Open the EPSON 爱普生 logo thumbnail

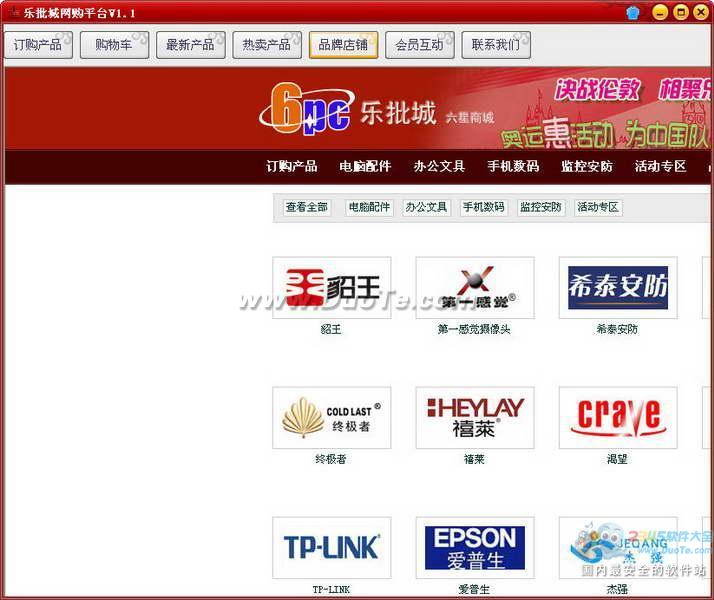pyautogui.click(x=475, y=548)
